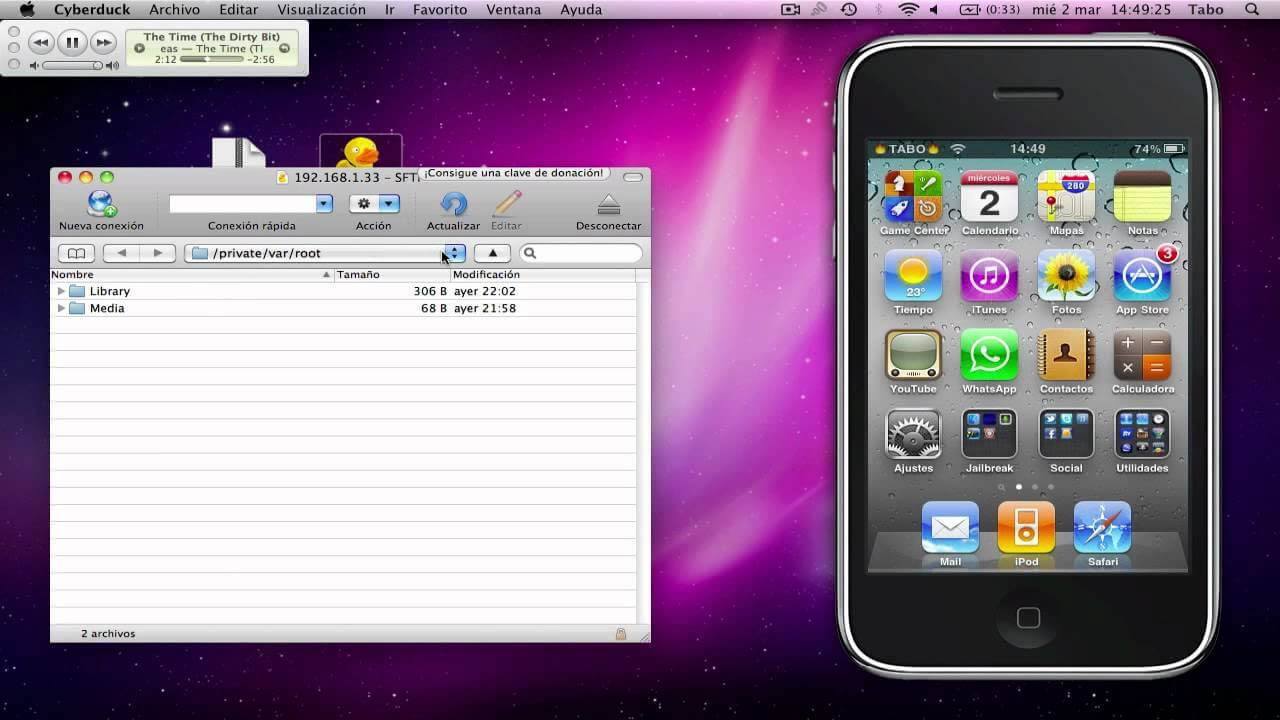Sort by the Tamaño column header
The width and height of the screenshot is (1280, 720).
point(392,274)
